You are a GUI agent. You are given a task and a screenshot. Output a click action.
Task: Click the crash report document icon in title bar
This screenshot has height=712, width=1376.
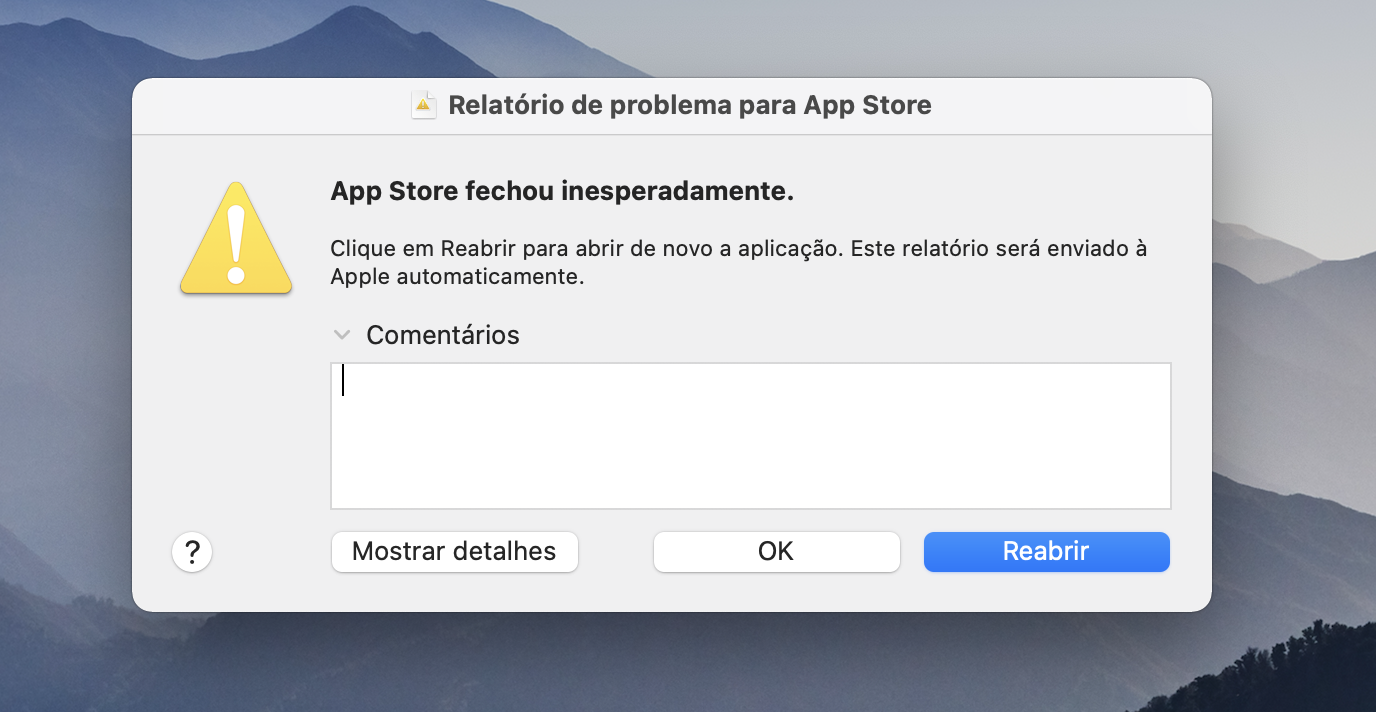coord(424,105)
